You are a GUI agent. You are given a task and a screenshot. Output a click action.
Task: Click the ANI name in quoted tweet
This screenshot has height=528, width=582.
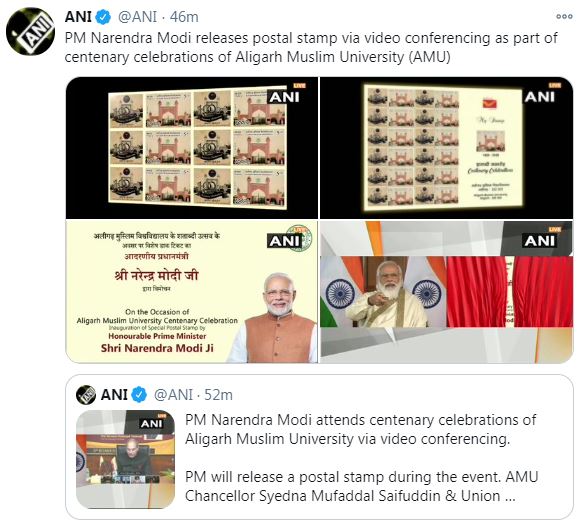click(114, 395)
